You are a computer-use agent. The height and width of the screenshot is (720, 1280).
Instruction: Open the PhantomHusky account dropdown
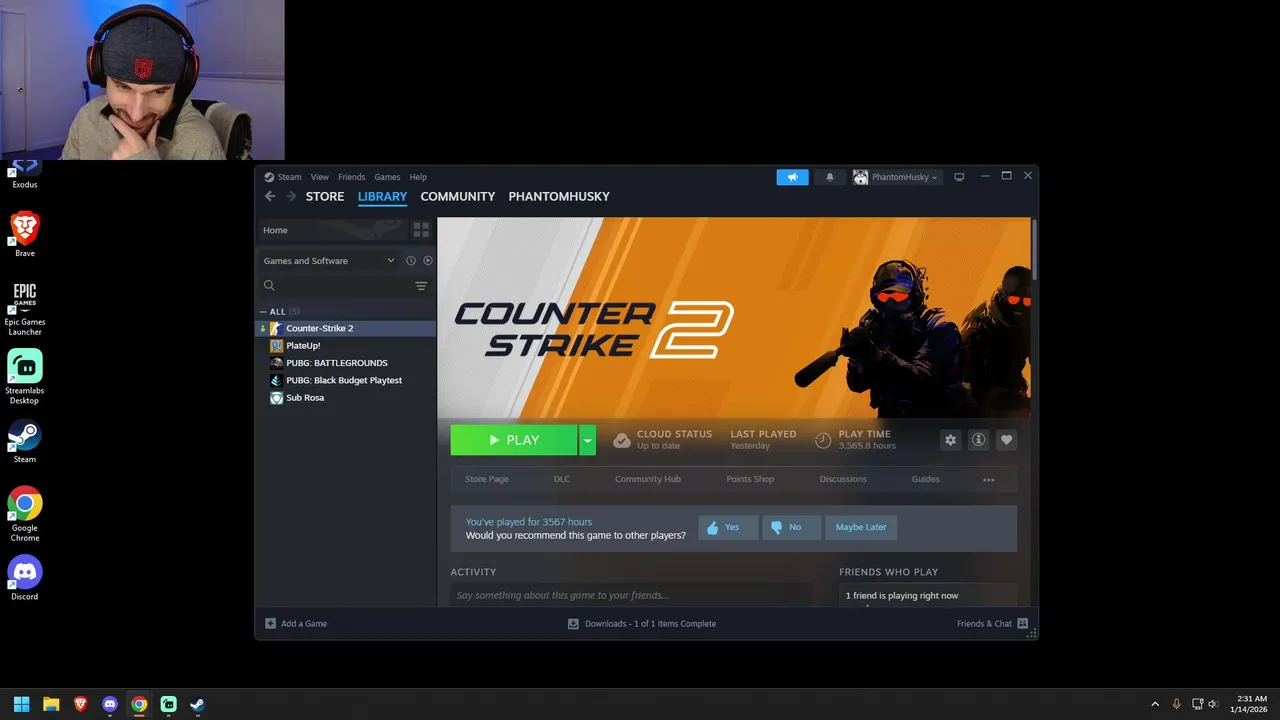point(896,177)
